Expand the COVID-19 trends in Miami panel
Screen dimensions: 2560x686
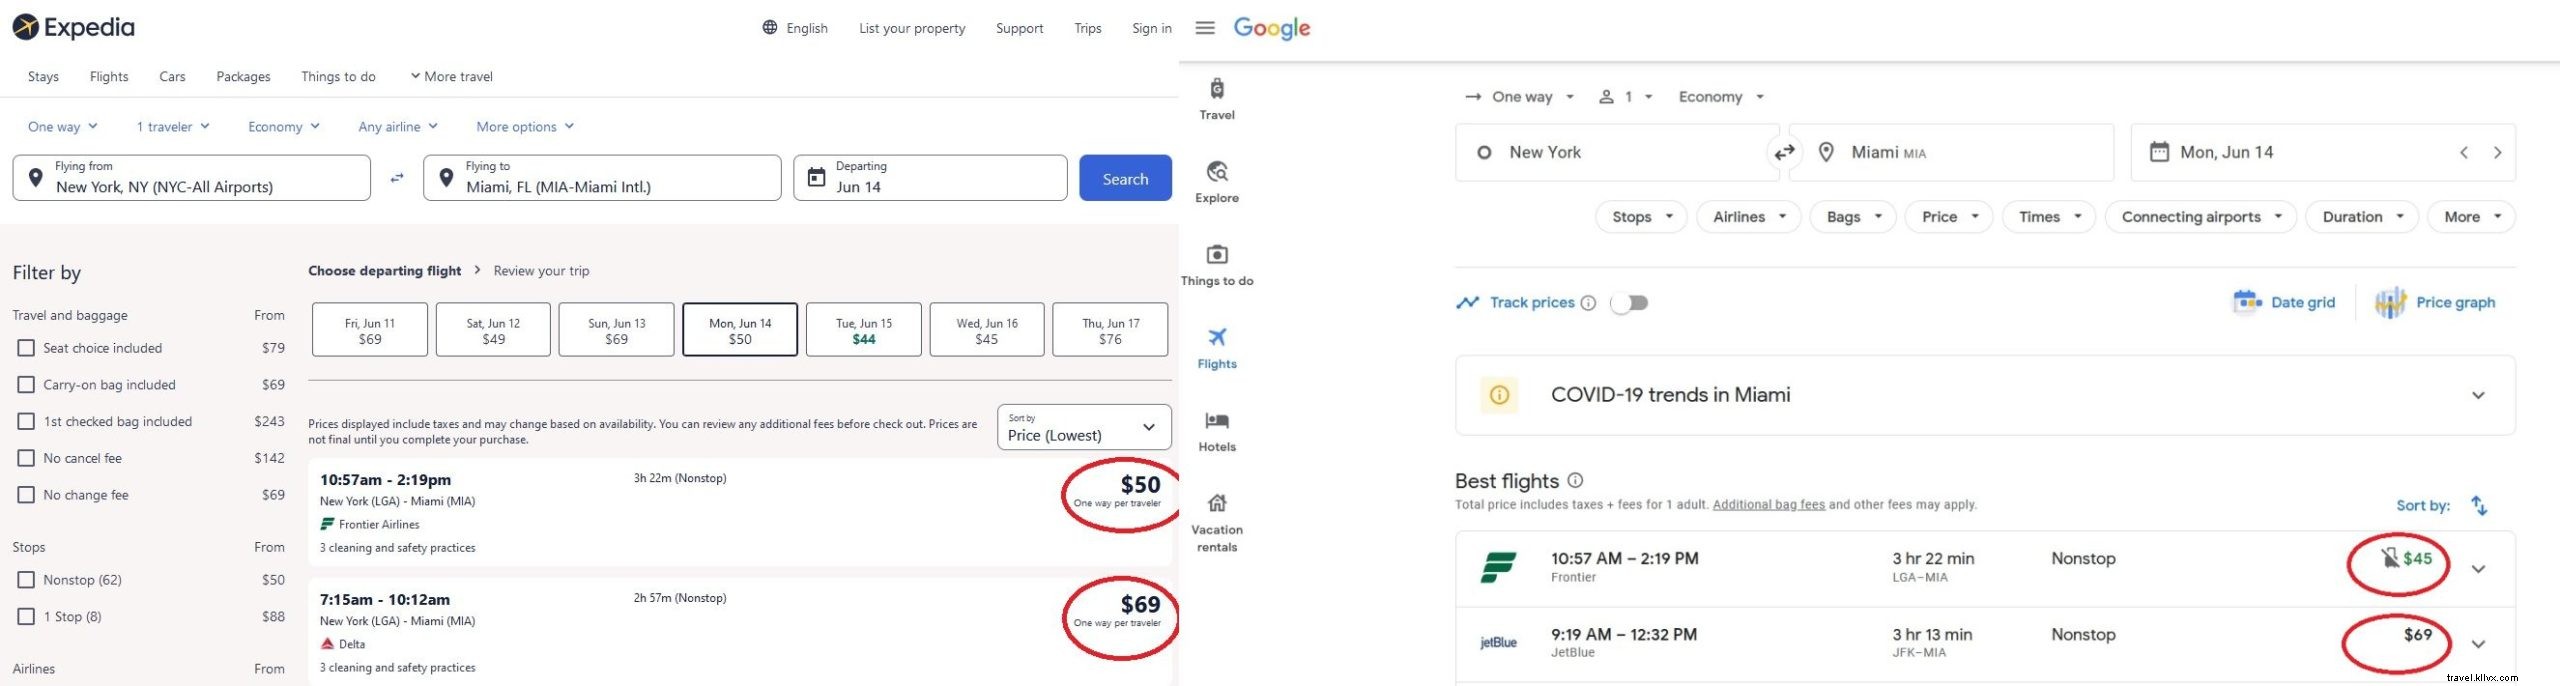coord(2478,395)
